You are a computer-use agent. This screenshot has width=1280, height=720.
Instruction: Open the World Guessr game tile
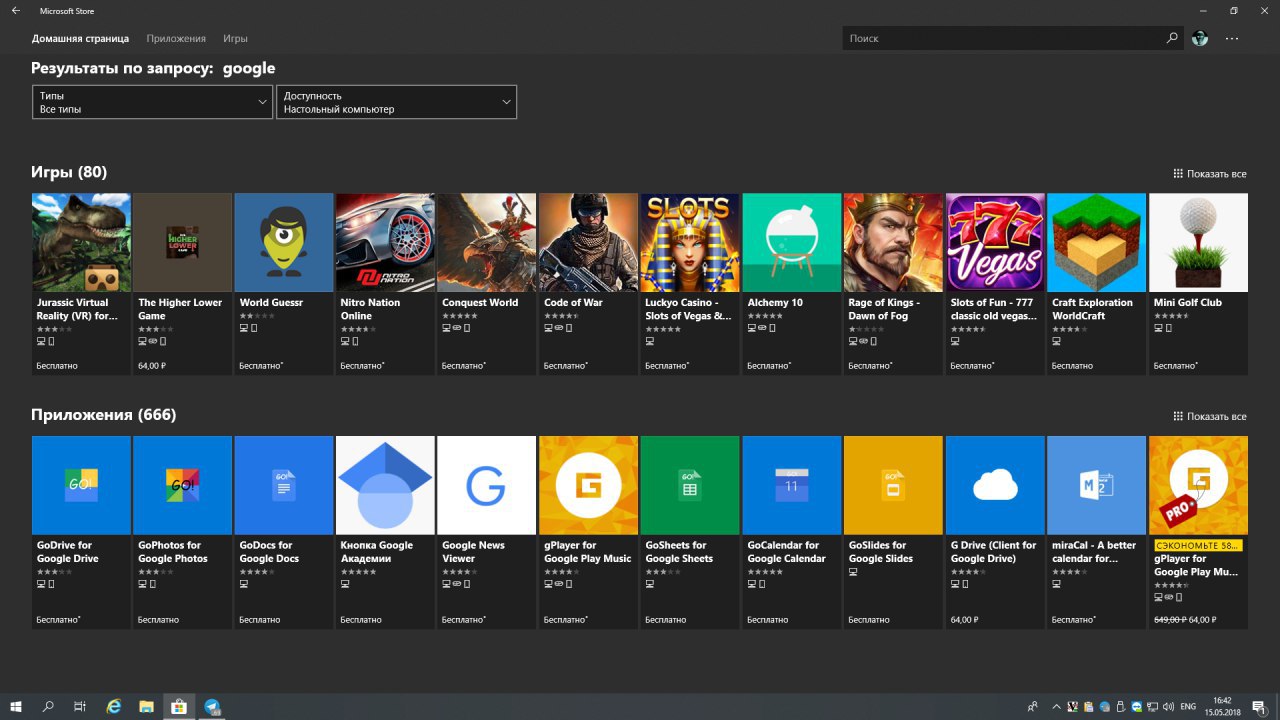pos(284,284)
